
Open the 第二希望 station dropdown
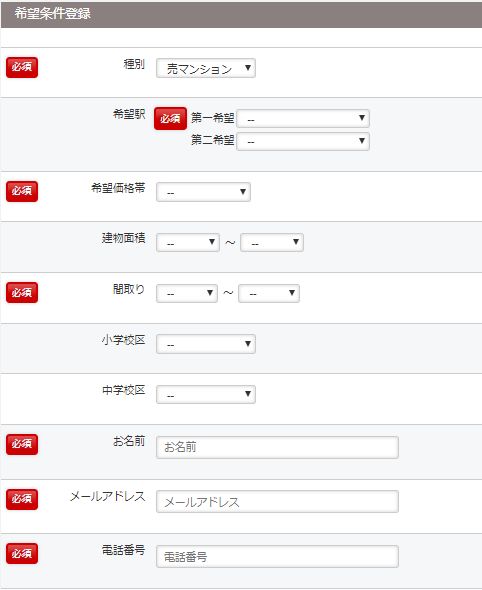[303, 141]
